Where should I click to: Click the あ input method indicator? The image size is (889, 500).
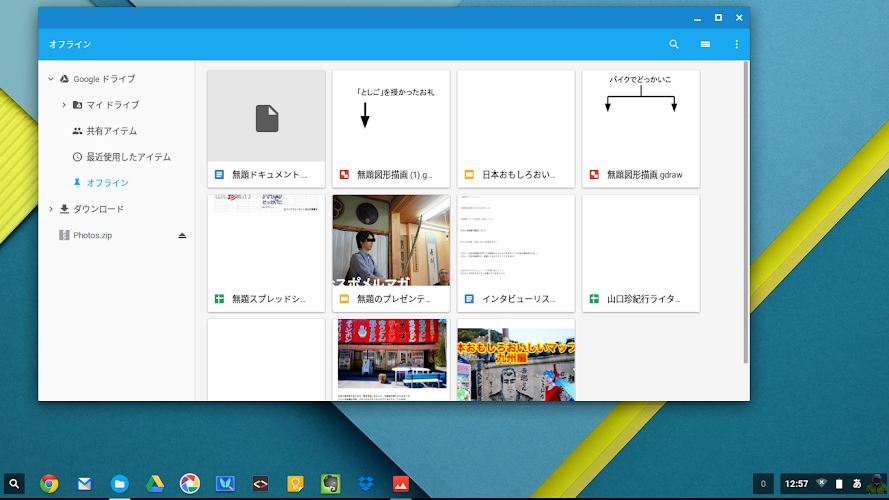[x=857, y=484]
